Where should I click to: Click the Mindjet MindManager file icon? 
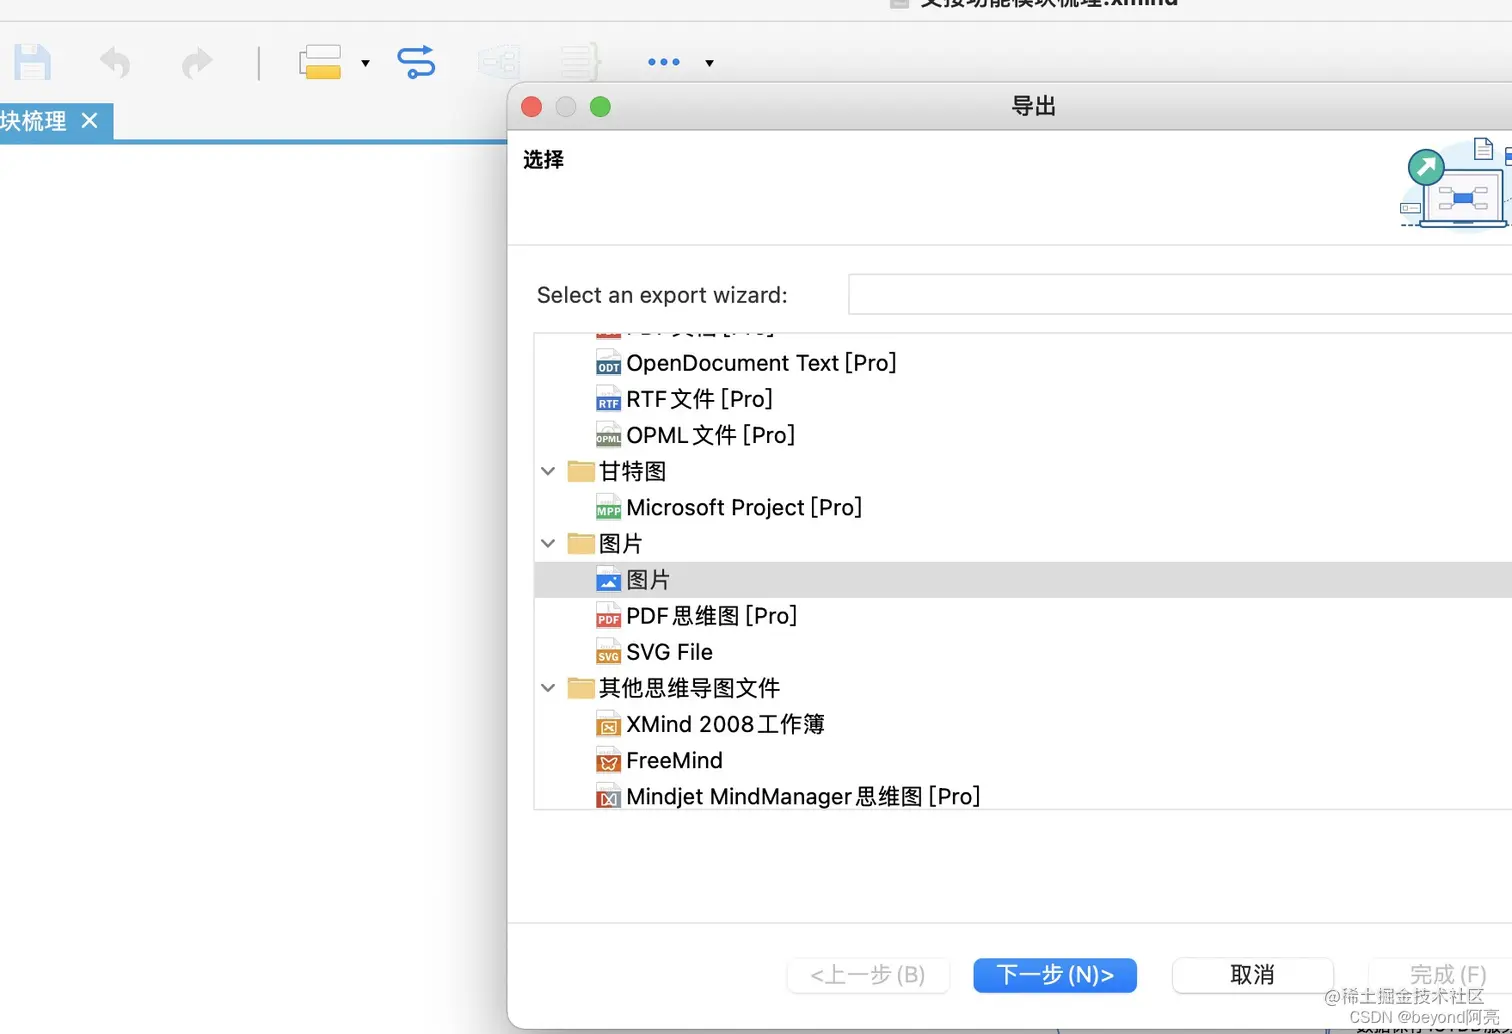(608, 796)
